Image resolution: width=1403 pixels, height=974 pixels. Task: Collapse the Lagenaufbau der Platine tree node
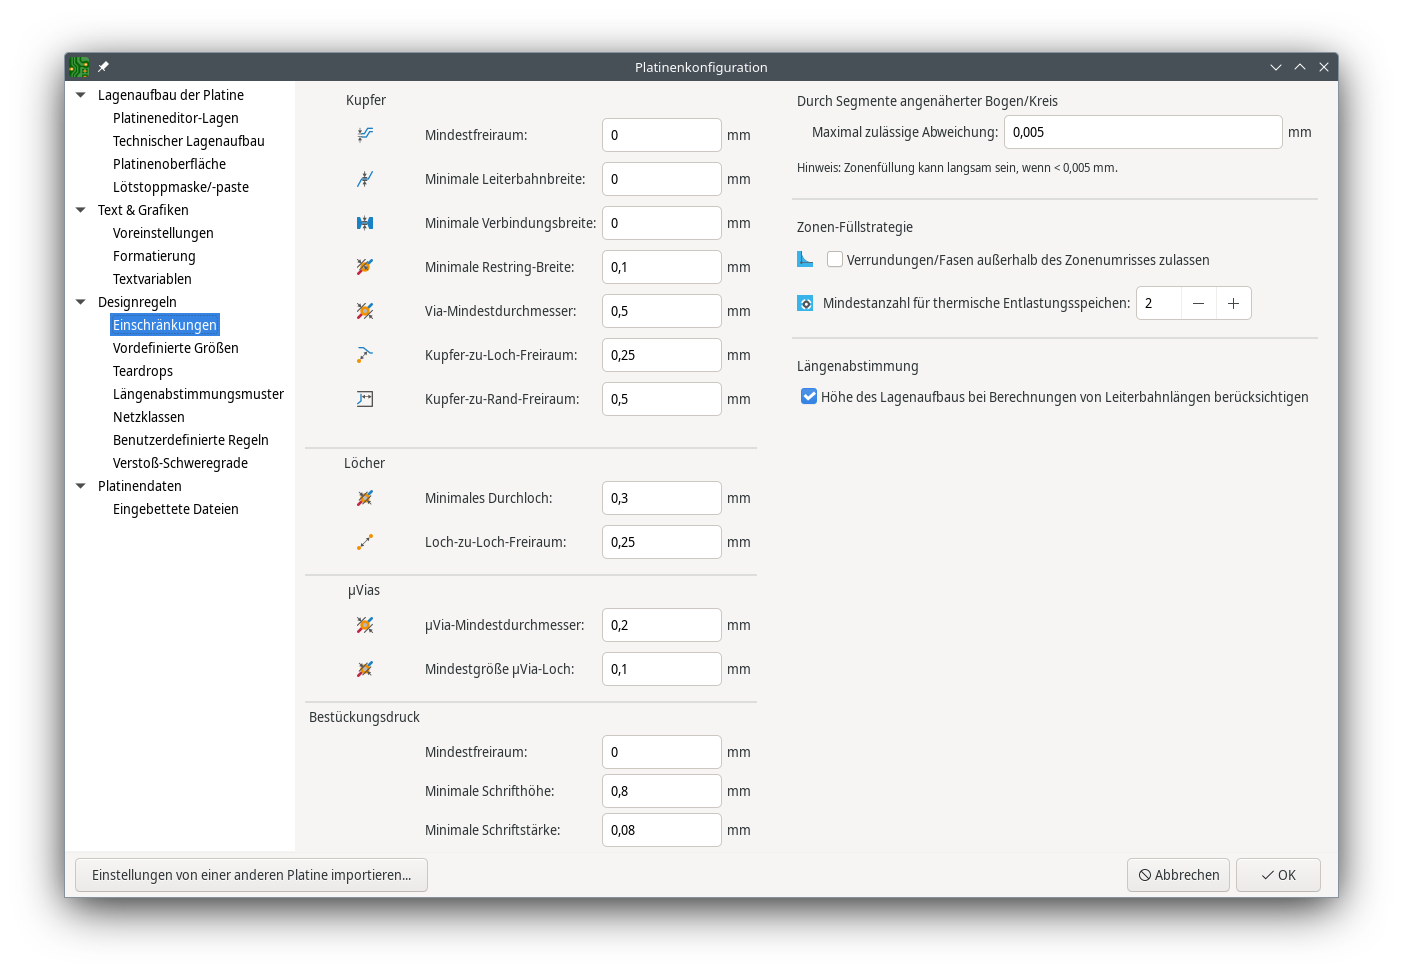coord(81,95)
